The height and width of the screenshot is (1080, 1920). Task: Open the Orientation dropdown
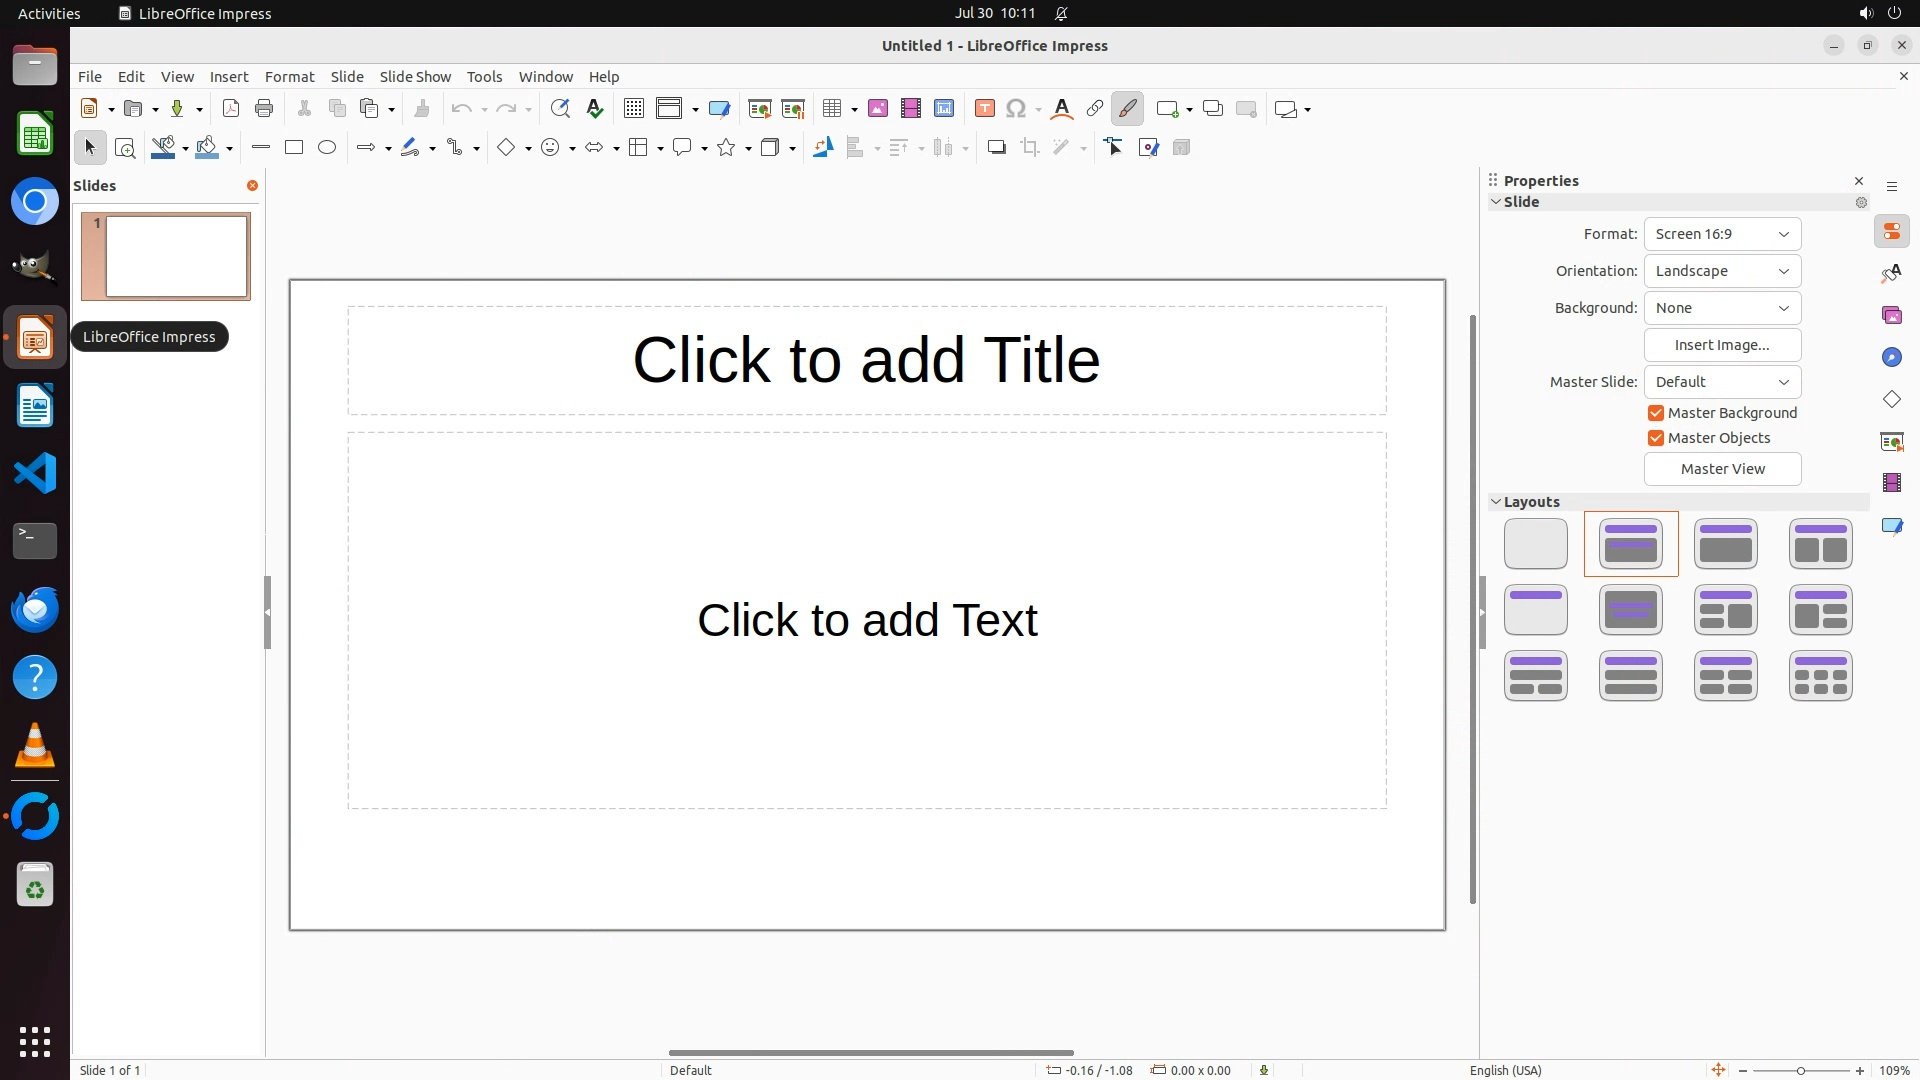click(x=1722, y=271)
